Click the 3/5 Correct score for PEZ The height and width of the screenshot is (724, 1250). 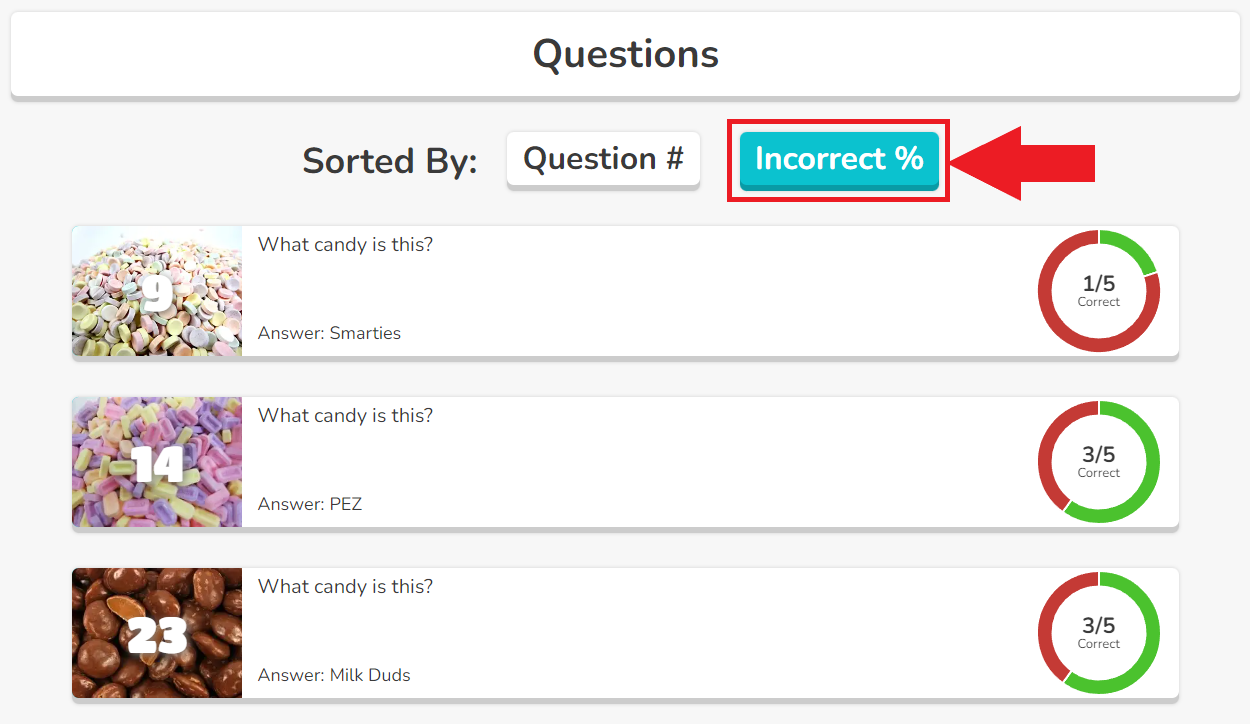pyautogui.click(x=1098, y=461)
